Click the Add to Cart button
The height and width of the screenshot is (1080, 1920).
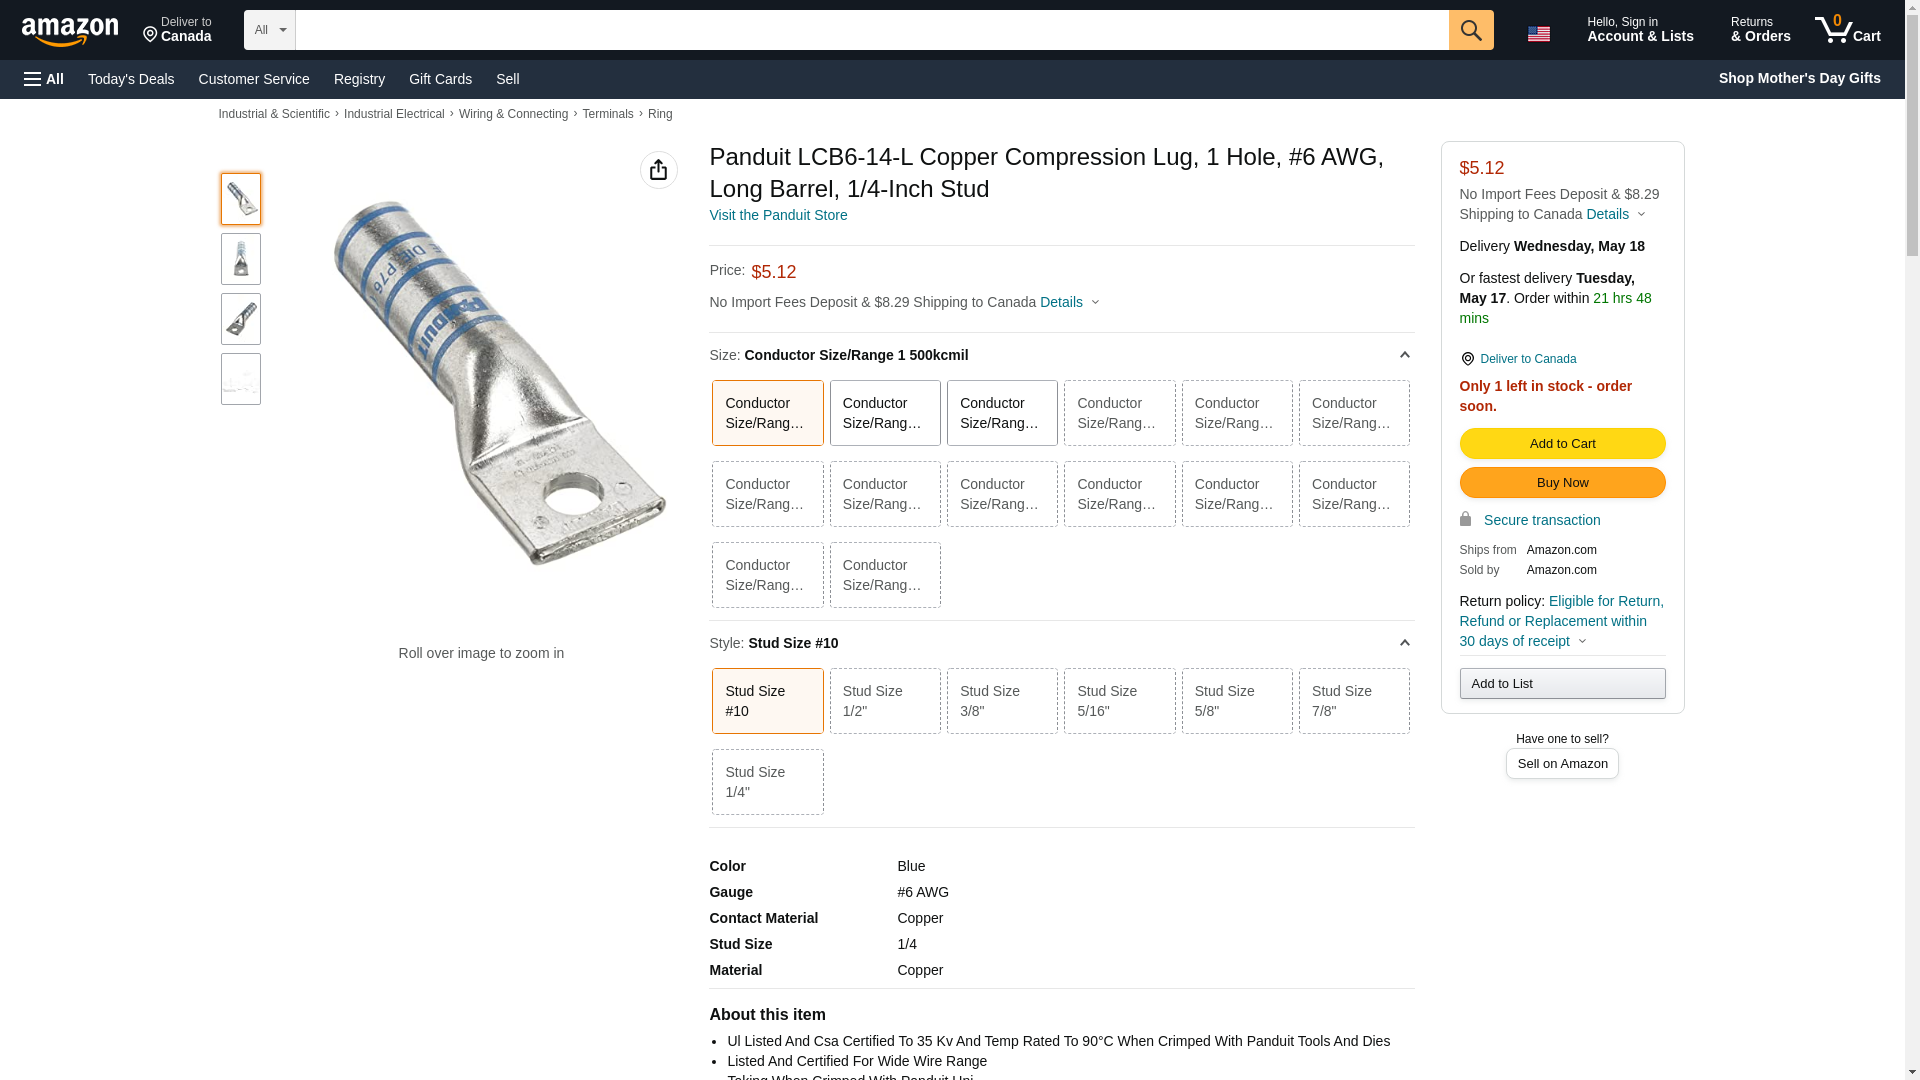tap(1562, 443)
